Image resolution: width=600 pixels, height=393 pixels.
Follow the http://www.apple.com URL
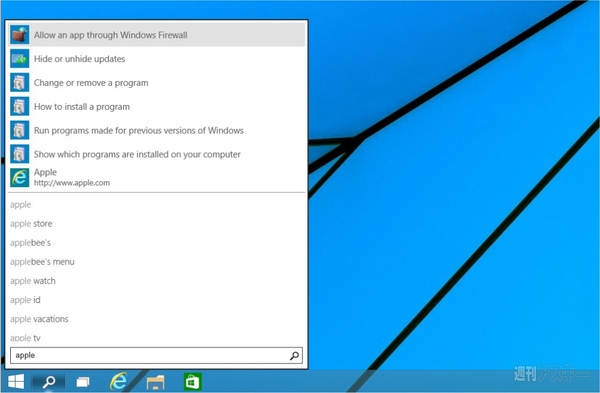[72, 183]
